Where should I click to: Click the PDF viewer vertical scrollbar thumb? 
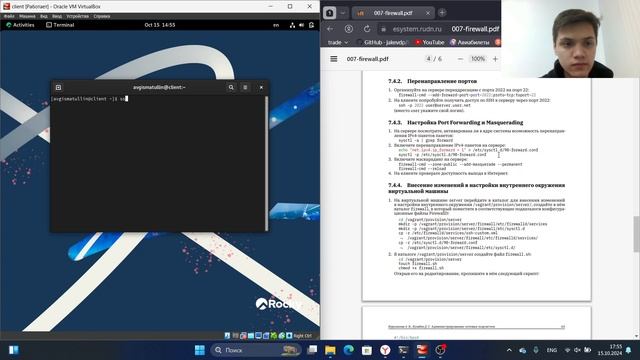[636, 234]
